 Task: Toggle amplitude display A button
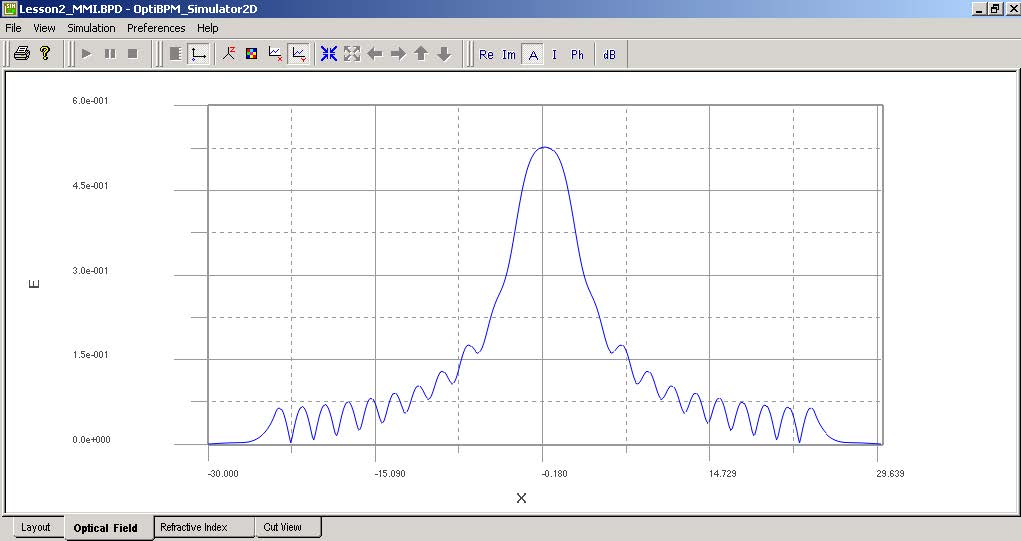click(533, 55)
